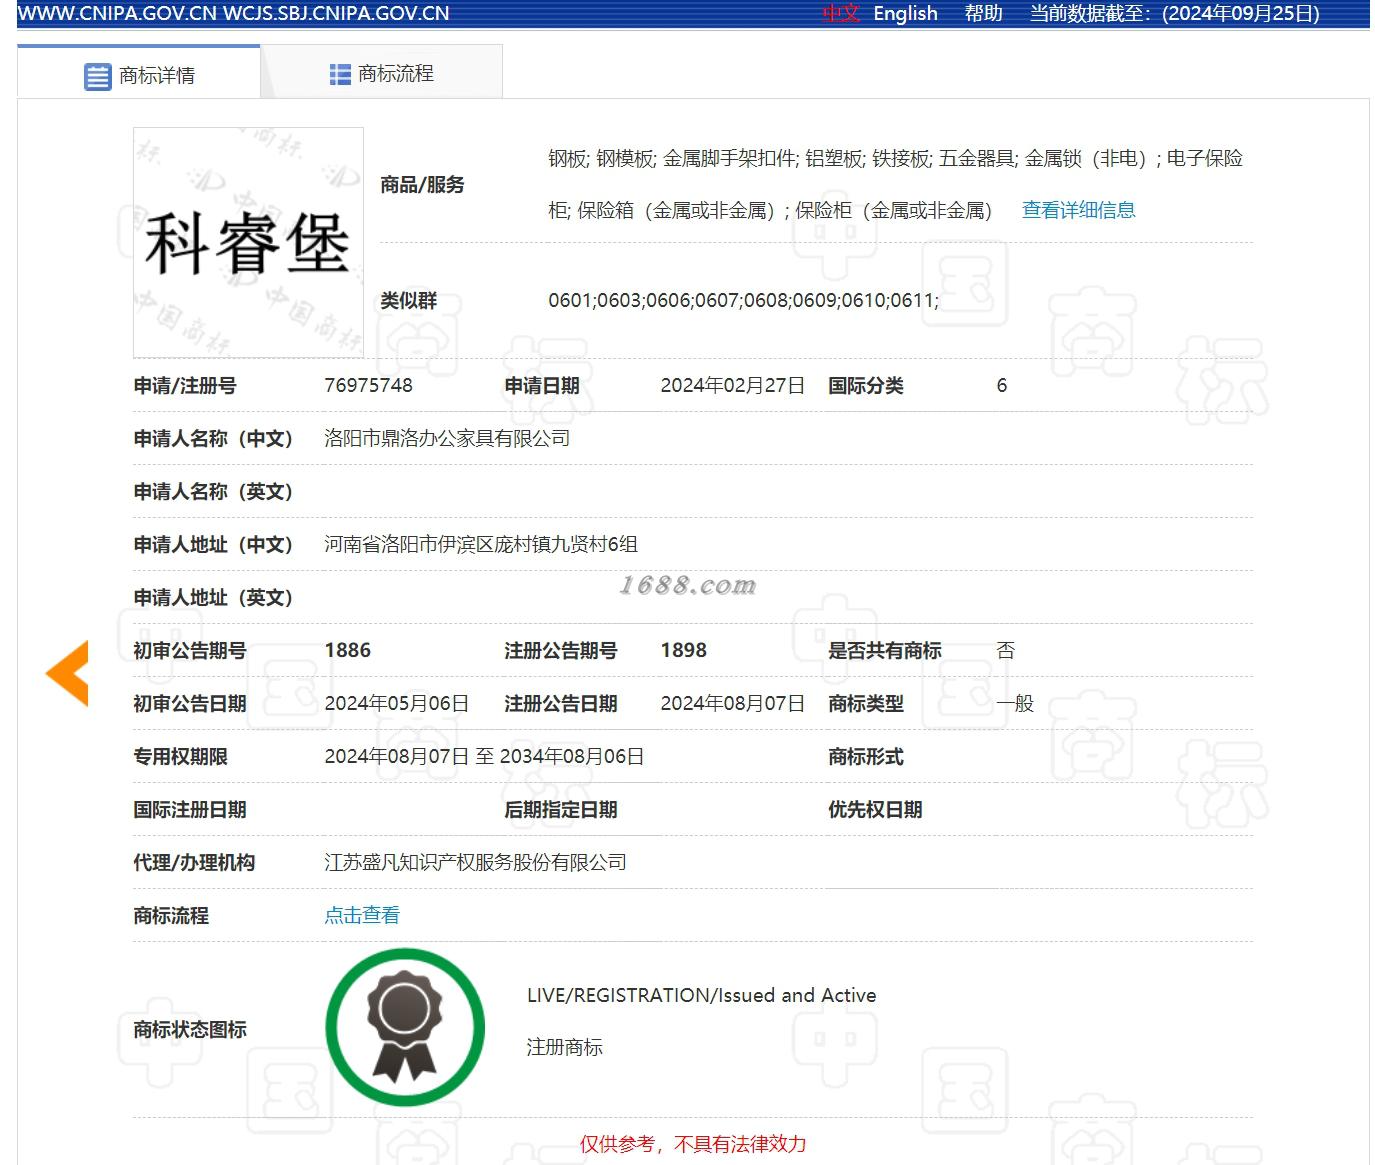This screenshot has width=1375, height=1165.
Task: Click the WWW.CNIPA.GOV.CN header text
Action: (x=118, y=14)
